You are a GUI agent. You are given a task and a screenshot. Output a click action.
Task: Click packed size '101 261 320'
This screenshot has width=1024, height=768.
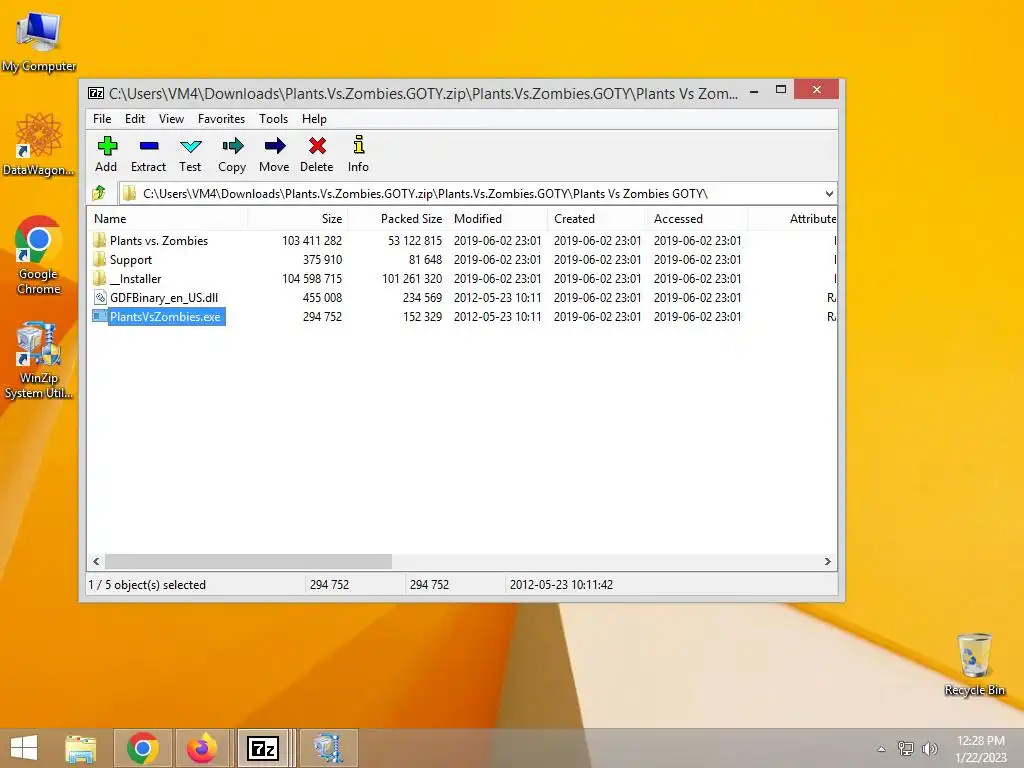click(x=411, y=278)
